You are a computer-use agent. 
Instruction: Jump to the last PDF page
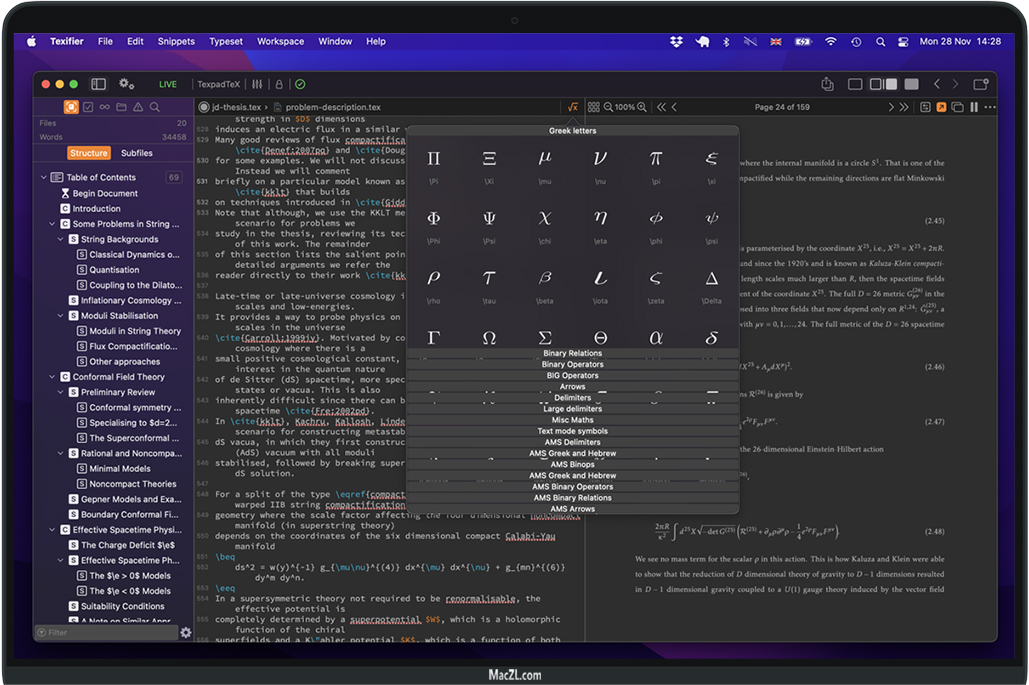pos(904,107)
